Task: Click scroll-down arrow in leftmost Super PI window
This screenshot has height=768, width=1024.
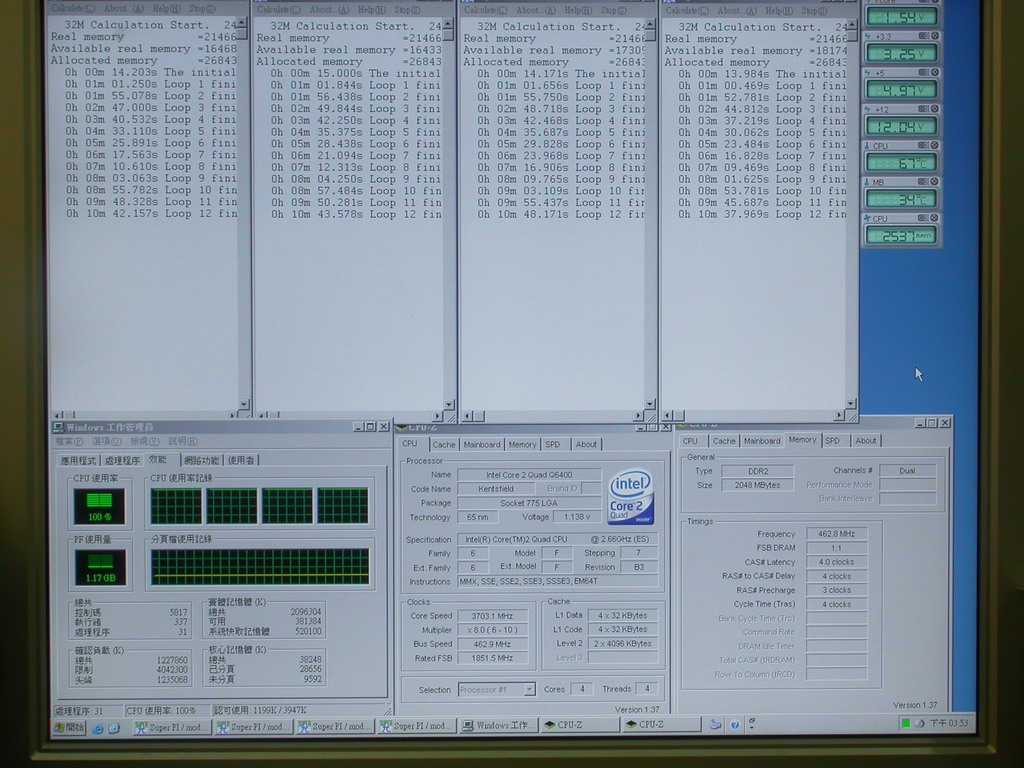Action: pos(243,404)
